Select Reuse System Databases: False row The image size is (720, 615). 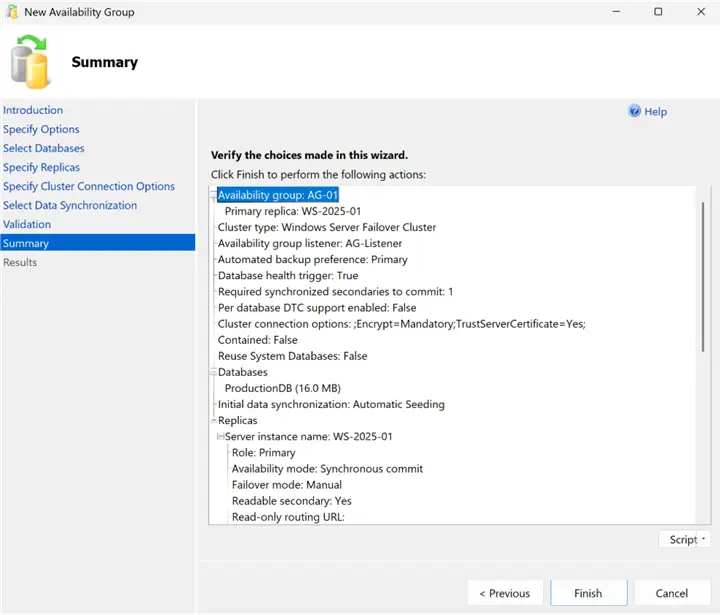tap(292, 356)
